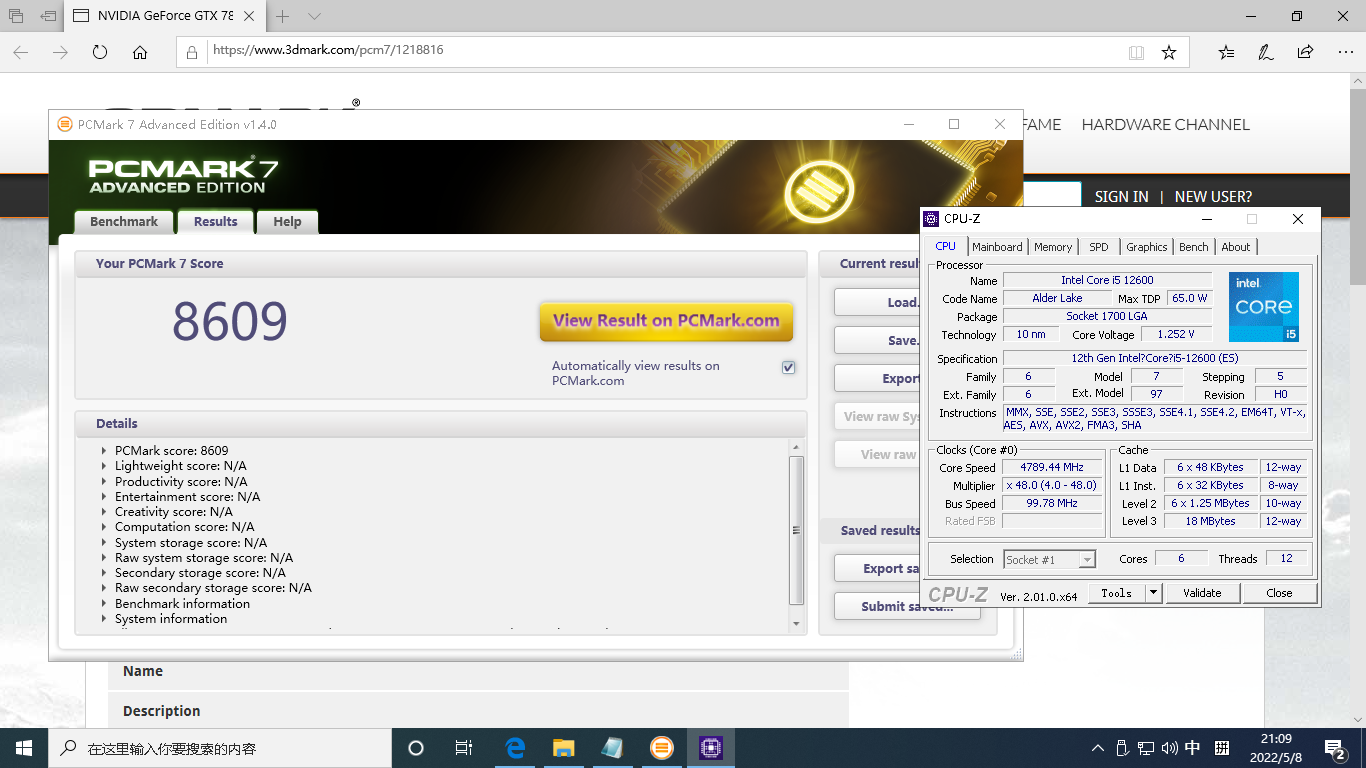
Task: Click the Edge browser back arrow
Action: (x=20, y=52)
